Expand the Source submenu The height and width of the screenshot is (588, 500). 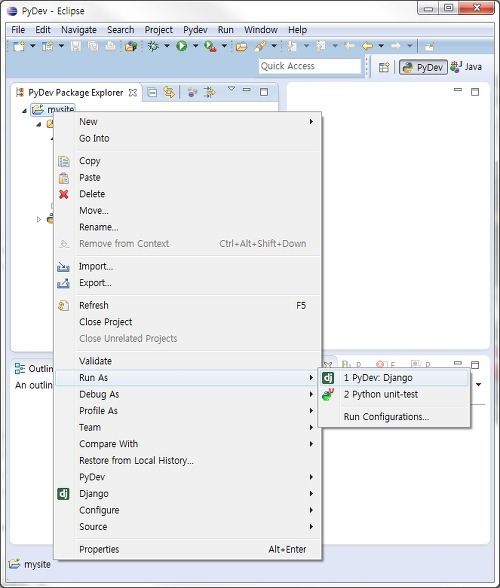coord(188,526)
